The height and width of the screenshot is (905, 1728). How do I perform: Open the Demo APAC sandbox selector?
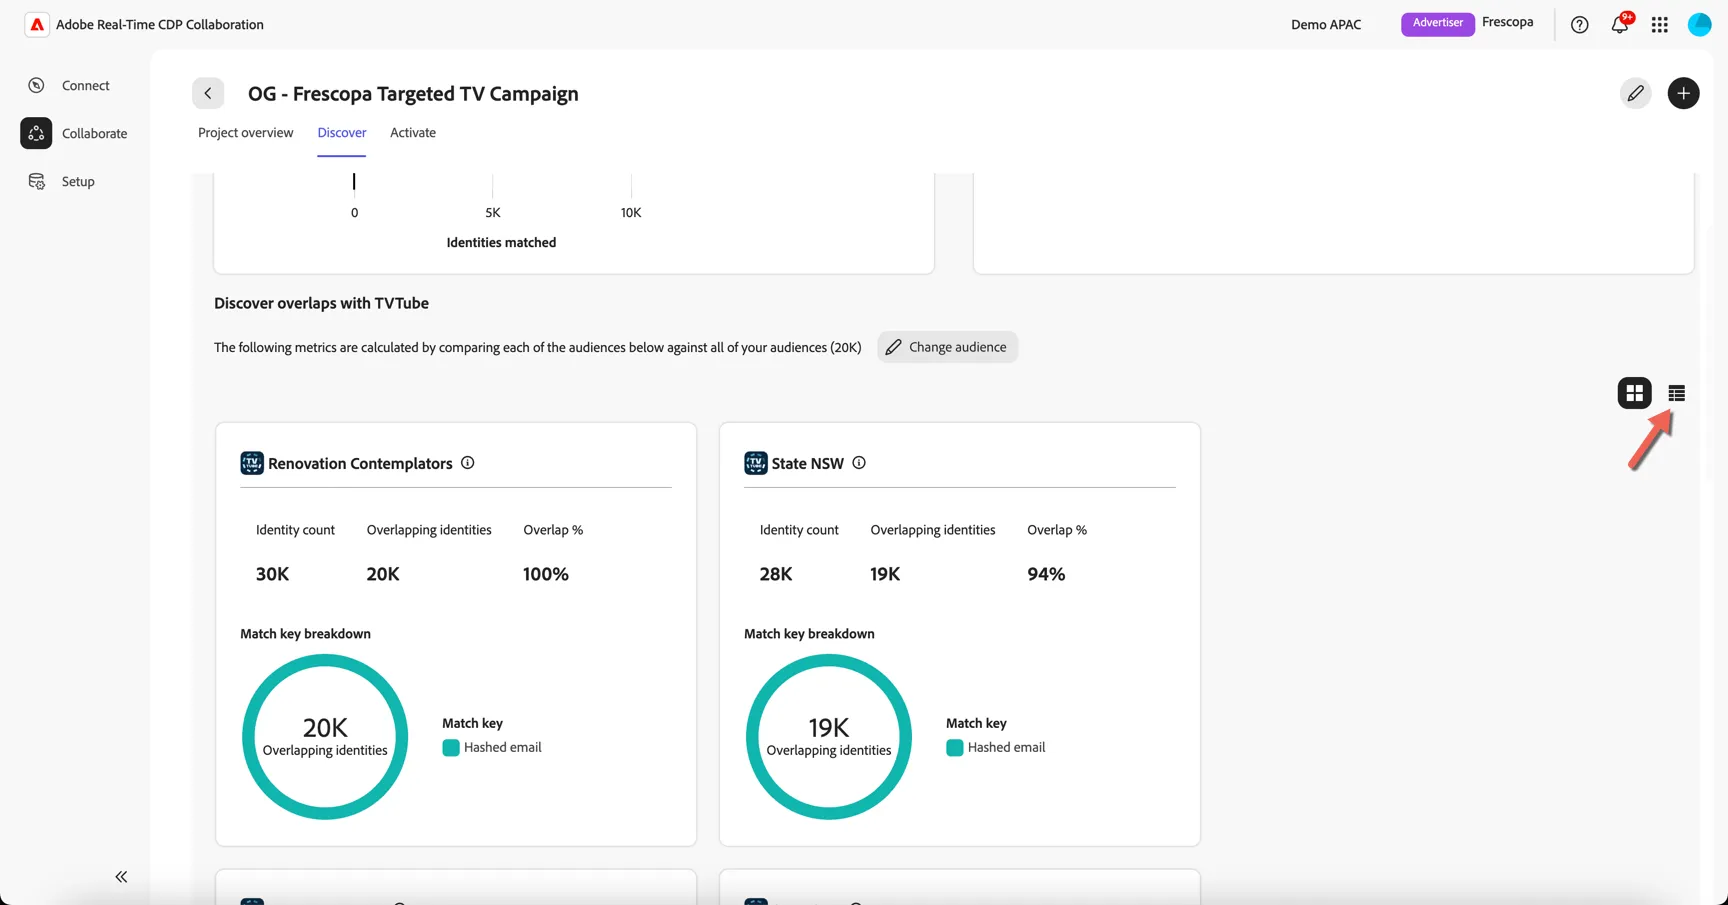point(1326,25)
